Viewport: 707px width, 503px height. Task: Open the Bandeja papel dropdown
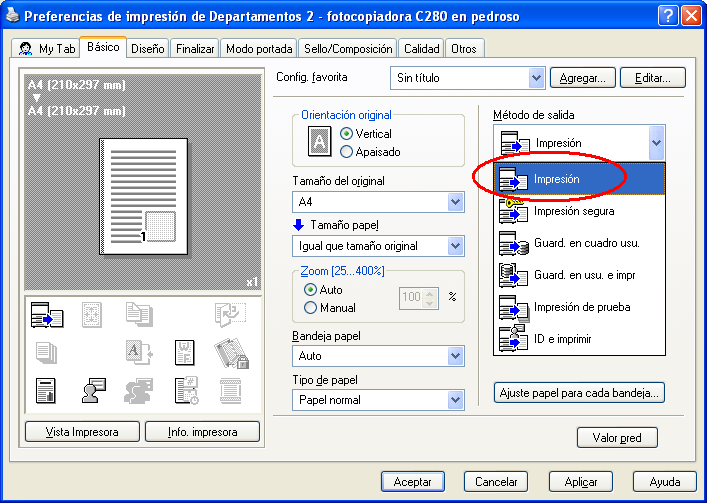pos(456,356)
